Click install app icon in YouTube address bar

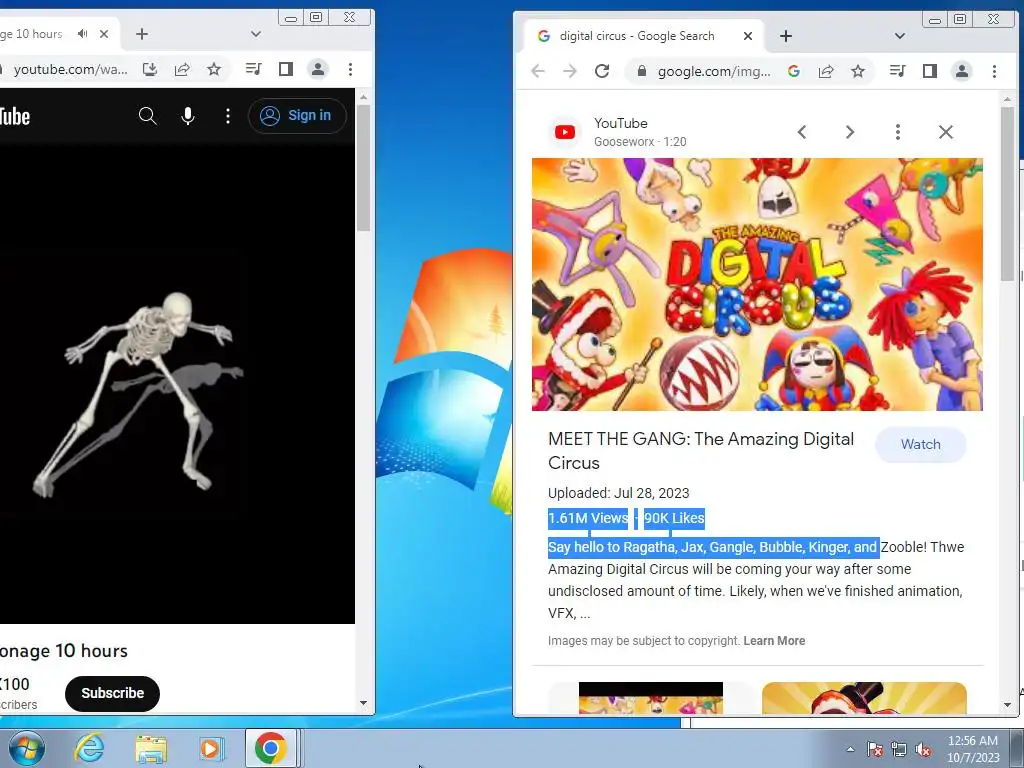[150, 69]
